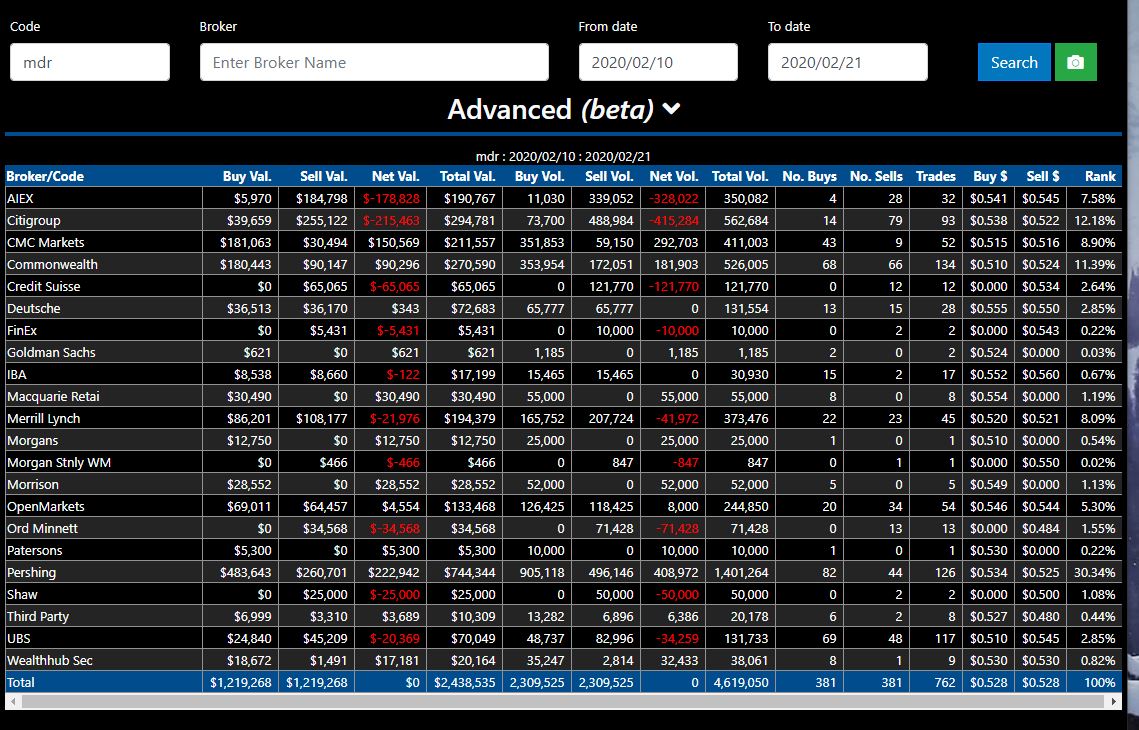The width and height of the screenshot is (1139, 730).
Task: Sort by Buy Vol. column header
Action: click(540, 176)
